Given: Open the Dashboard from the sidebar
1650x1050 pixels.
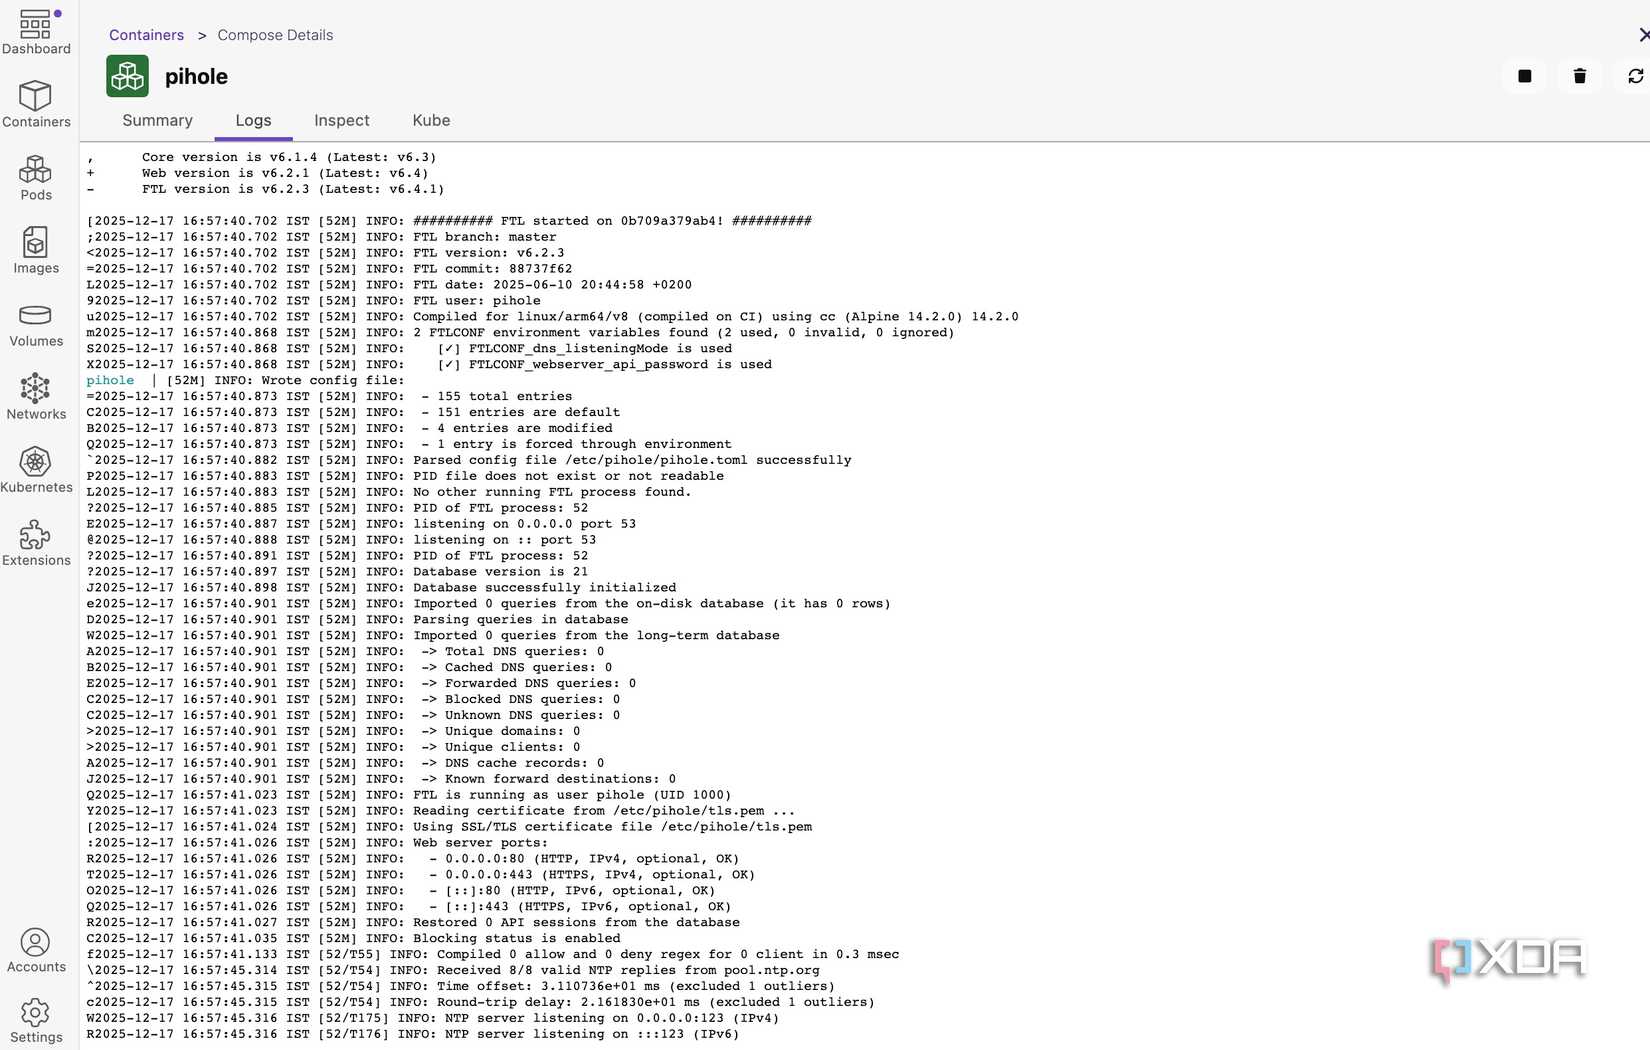Looking at the screenshot, I should pos(36,30).
